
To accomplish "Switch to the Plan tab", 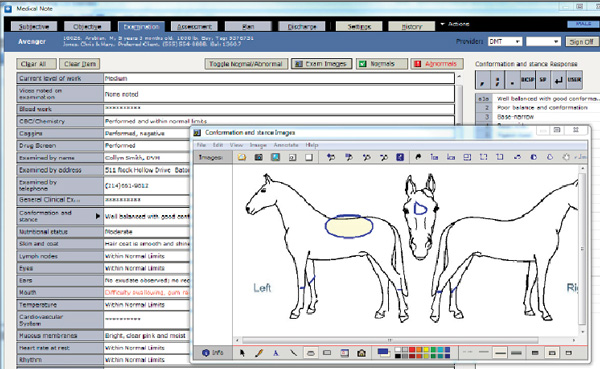I will (248, 26).
